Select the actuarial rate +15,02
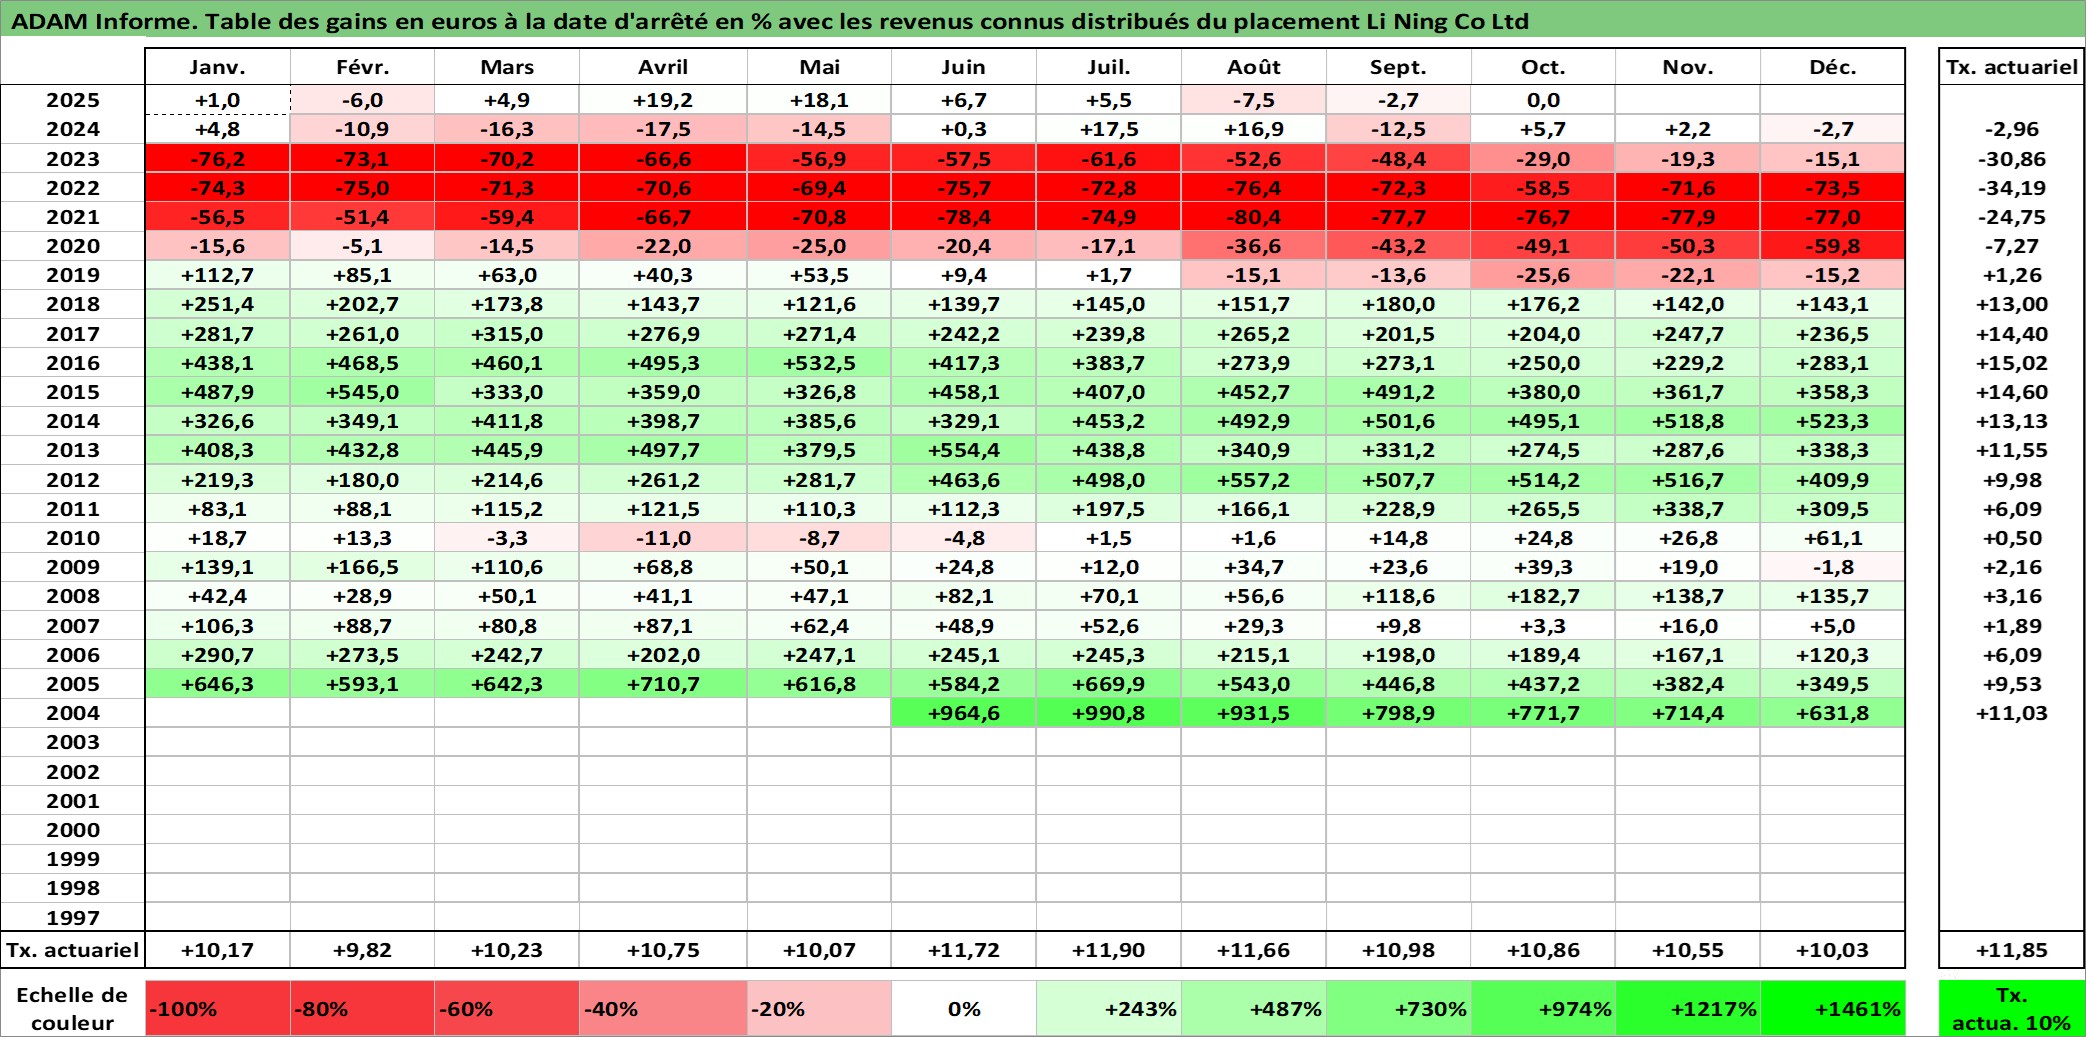 click(x=2012, y=363)
